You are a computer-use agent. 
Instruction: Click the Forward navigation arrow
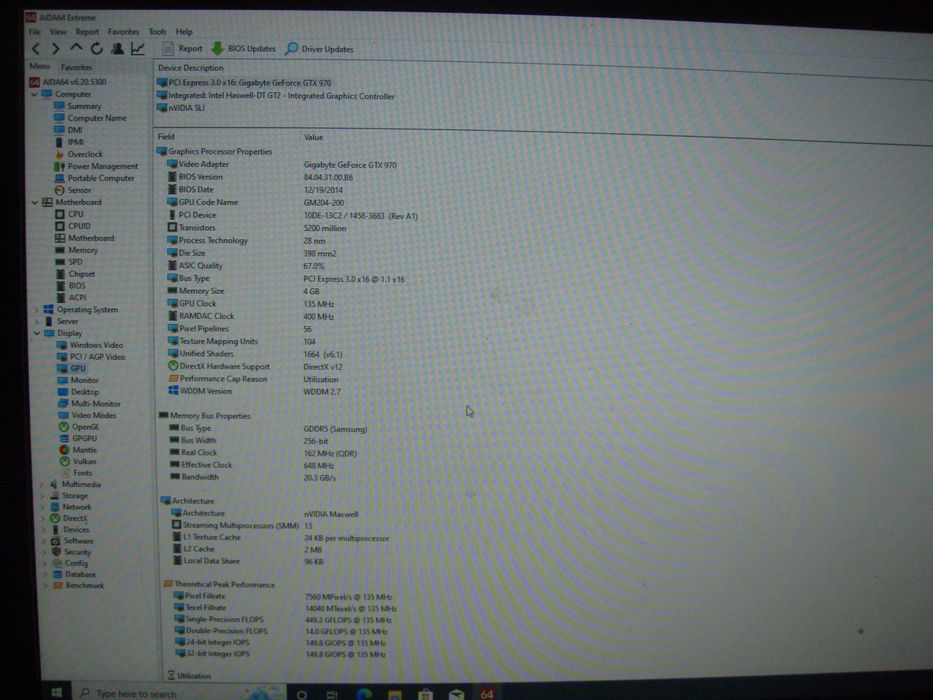pos(55,49)
